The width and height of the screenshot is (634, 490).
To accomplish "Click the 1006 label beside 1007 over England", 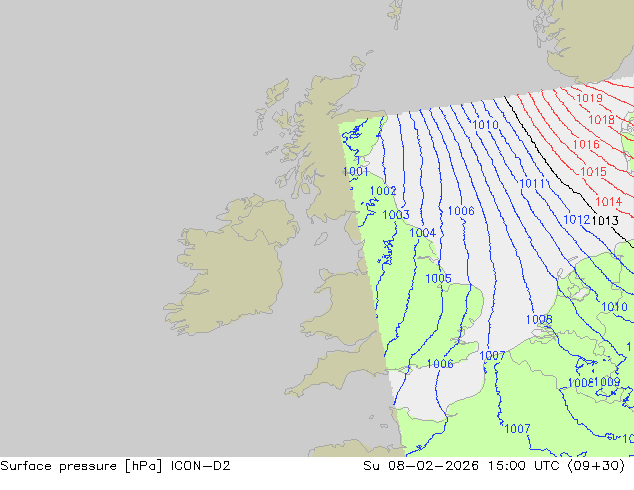I will pos(440,364).
